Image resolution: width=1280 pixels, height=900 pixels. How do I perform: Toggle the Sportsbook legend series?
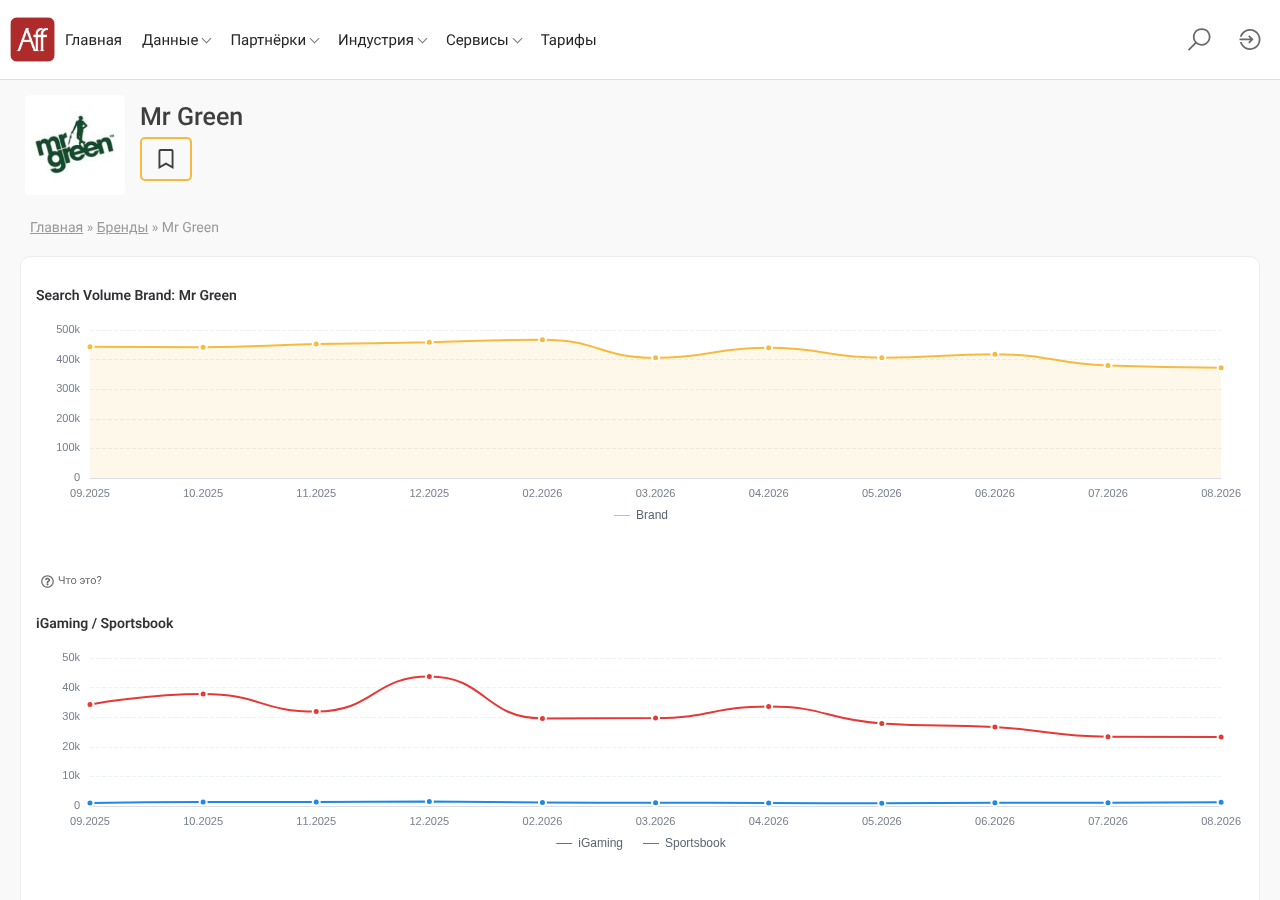coord(684,843)
